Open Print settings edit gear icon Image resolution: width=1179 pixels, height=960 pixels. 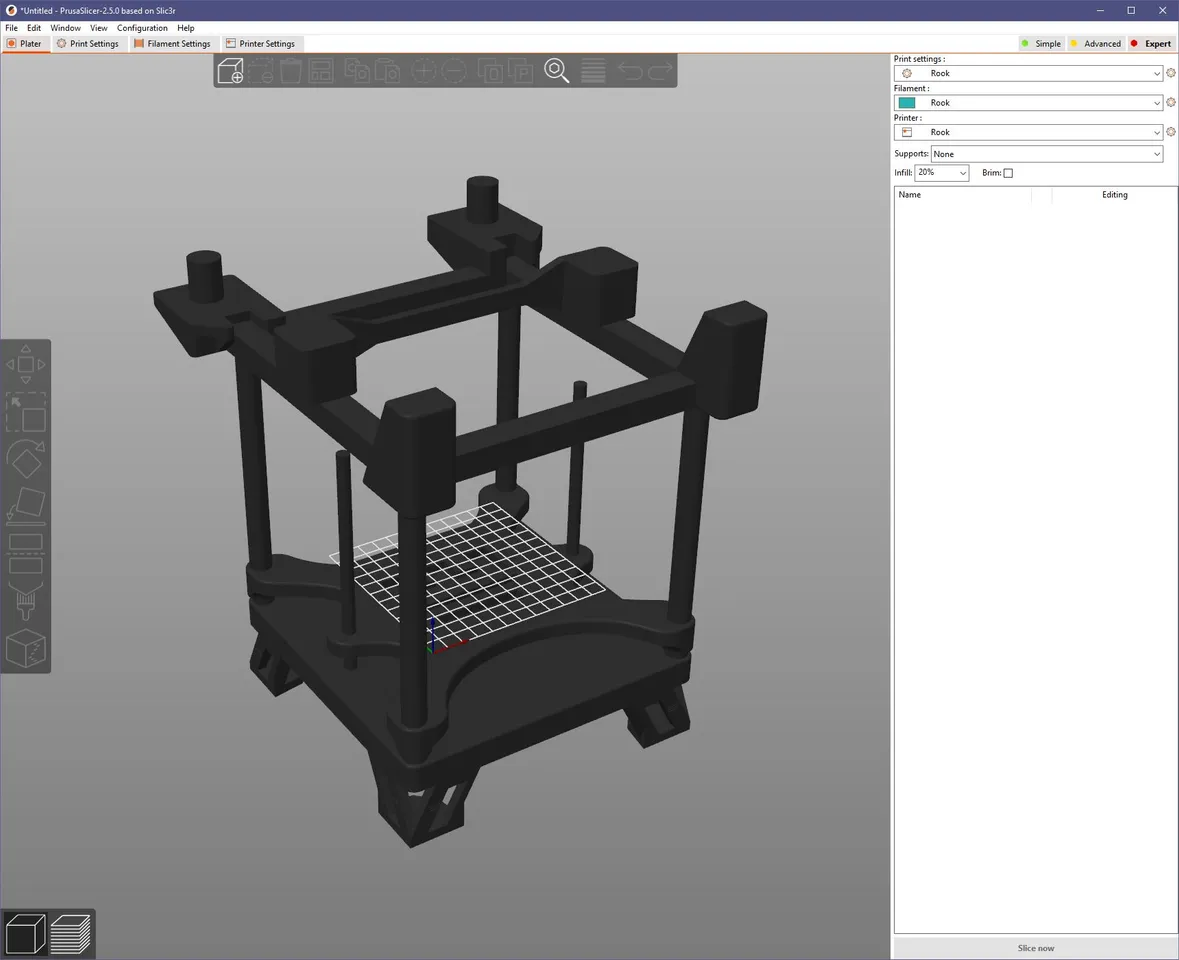(1171, 73)
